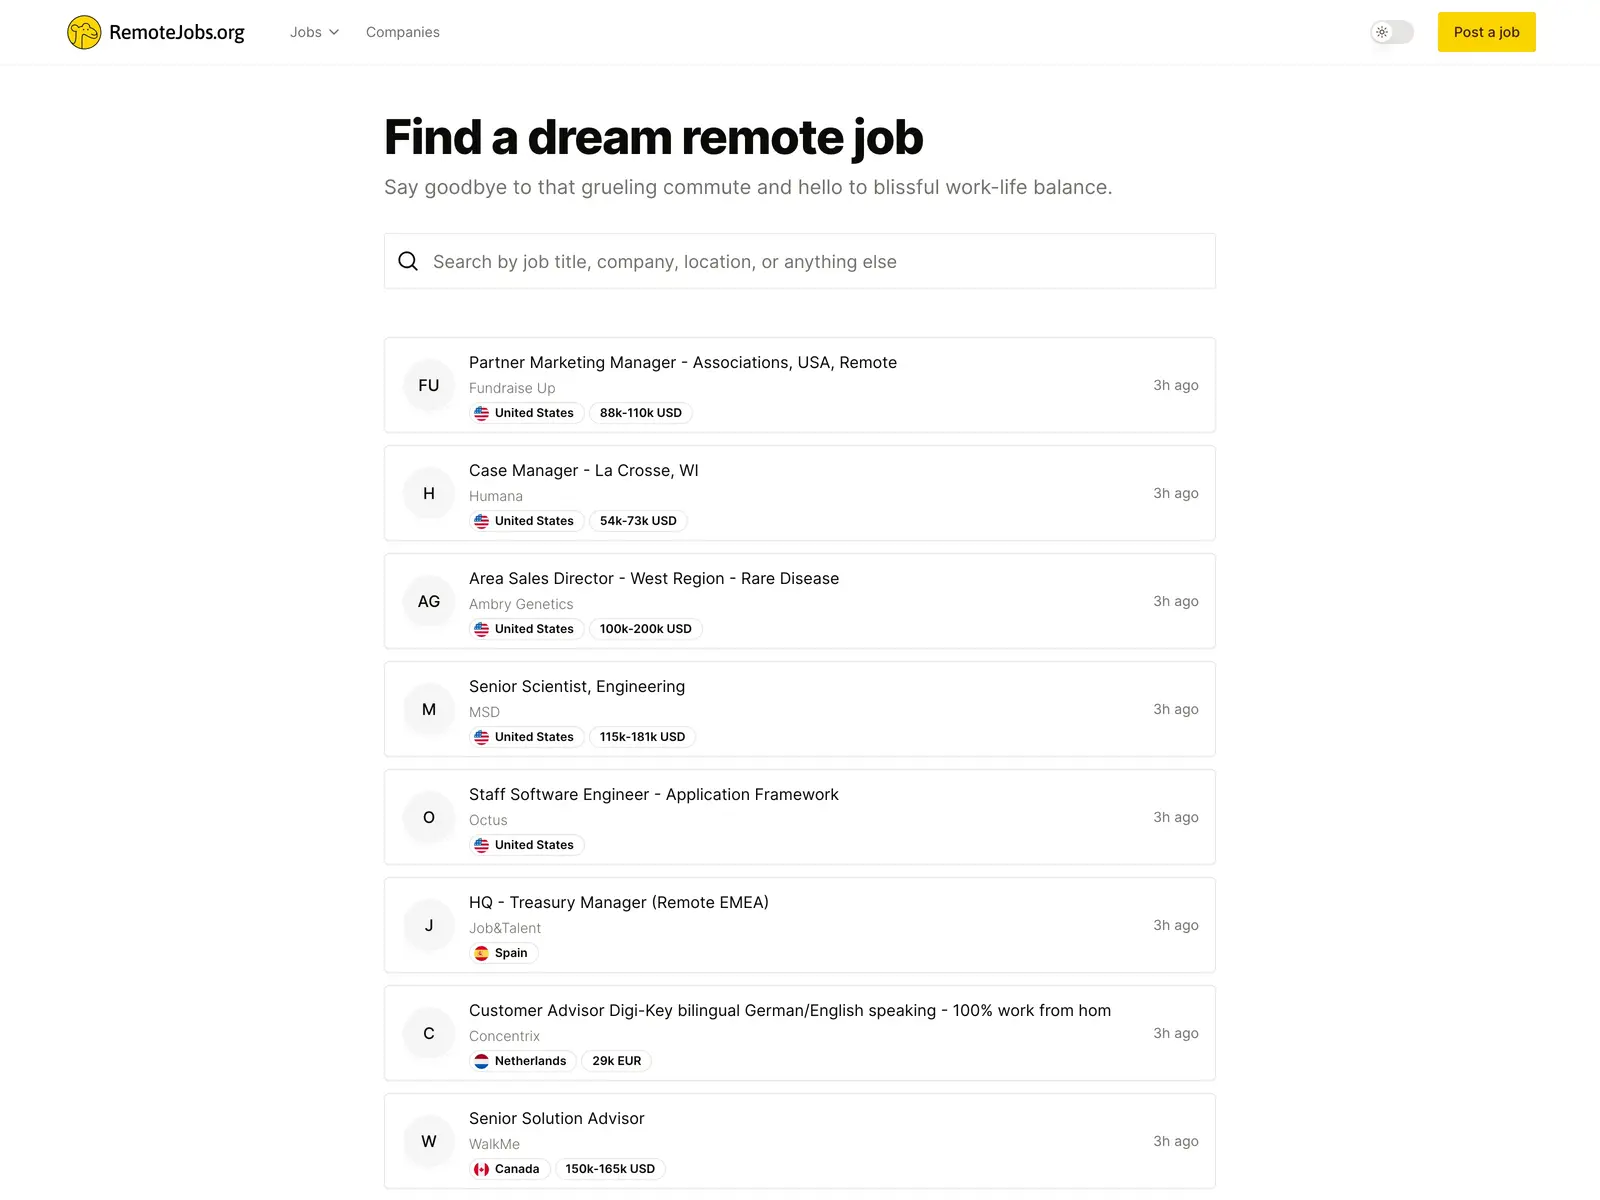Click the H avatar for Humana

tap(429, 493)
